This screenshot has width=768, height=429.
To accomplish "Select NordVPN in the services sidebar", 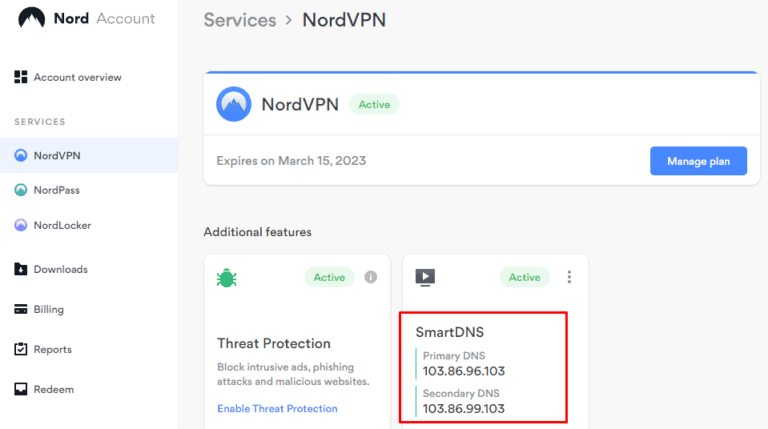I will [x=56, y=155].
